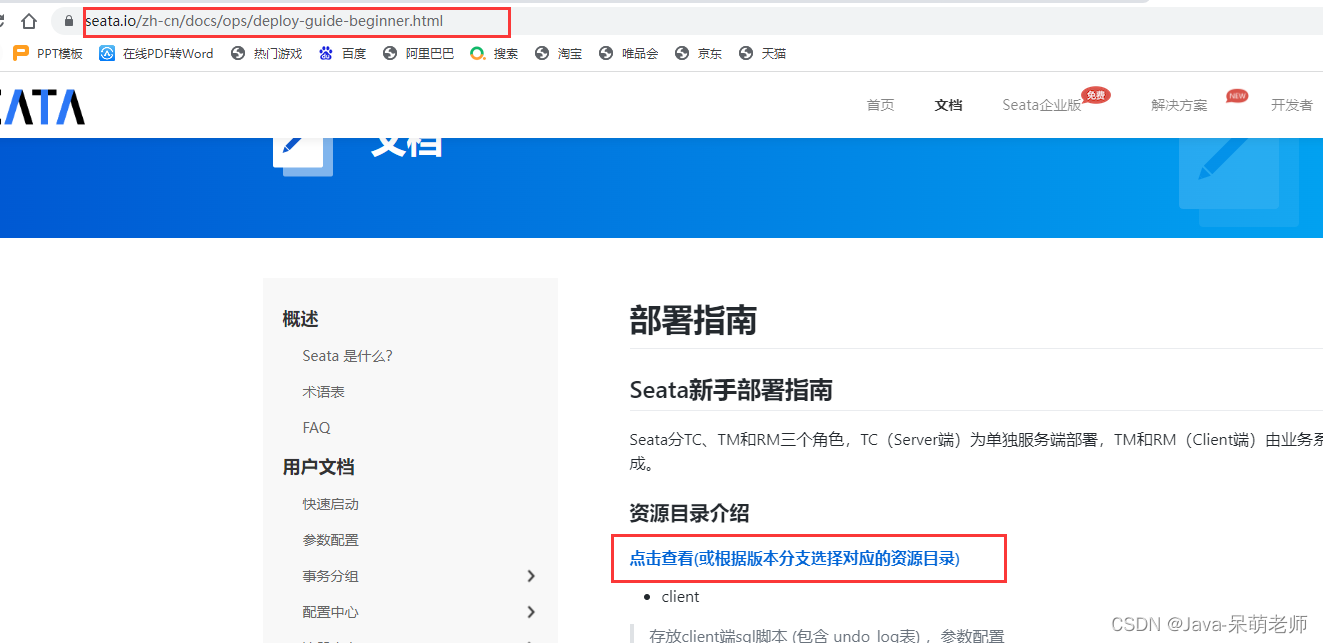This screenshot has height=643, width=1323.
Task: Open 解决方案 navigation item
Action: 1179,105
